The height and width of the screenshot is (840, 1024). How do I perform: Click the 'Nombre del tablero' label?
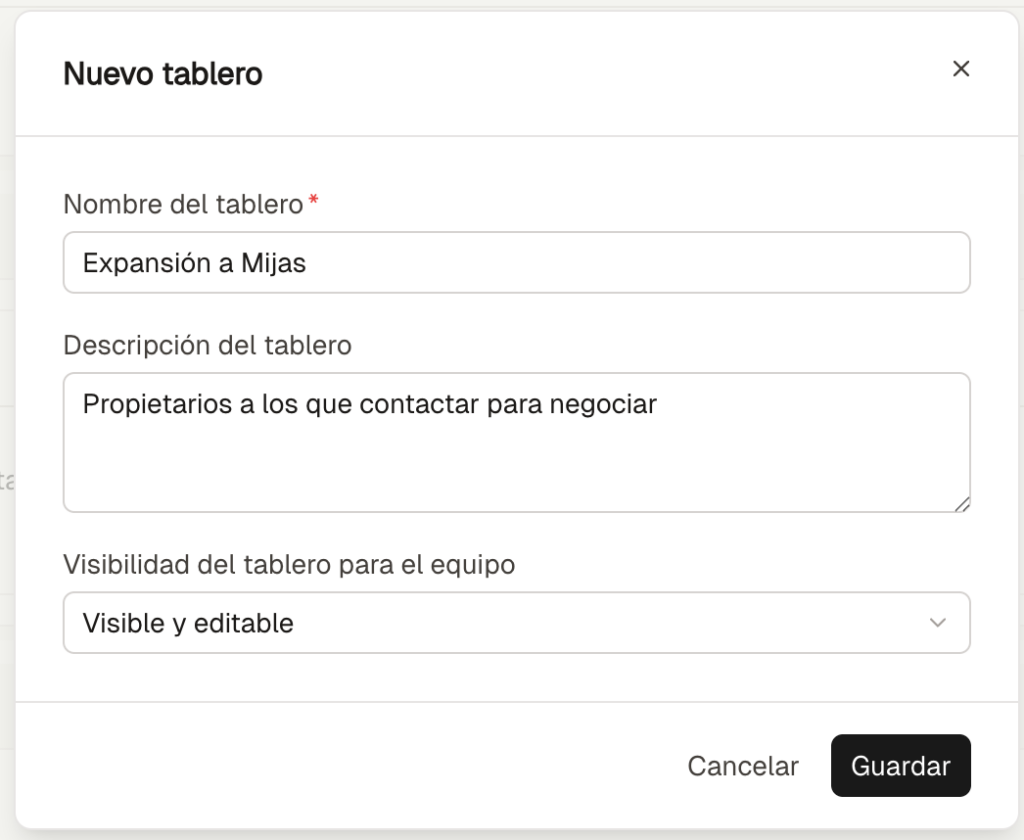pos(183,205)
